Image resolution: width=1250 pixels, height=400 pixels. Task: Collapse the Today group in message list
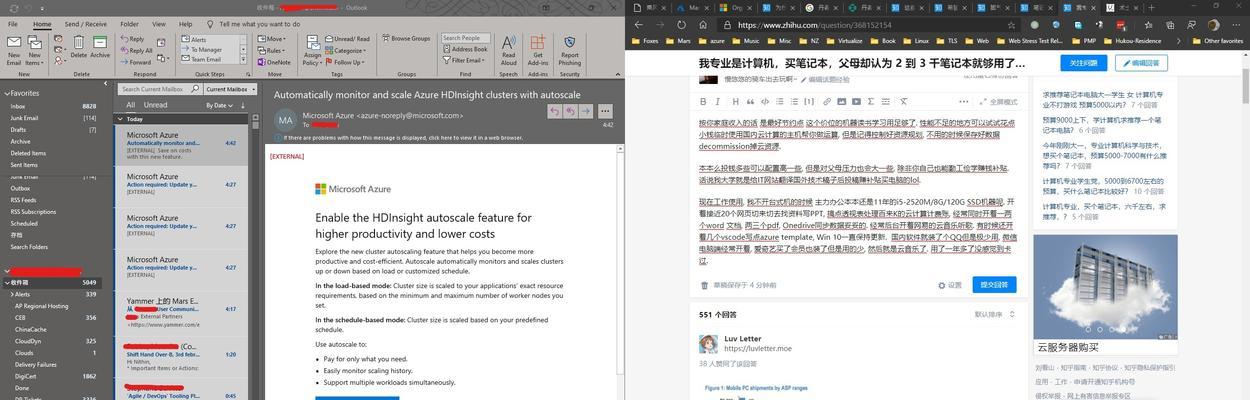(120, 118)
